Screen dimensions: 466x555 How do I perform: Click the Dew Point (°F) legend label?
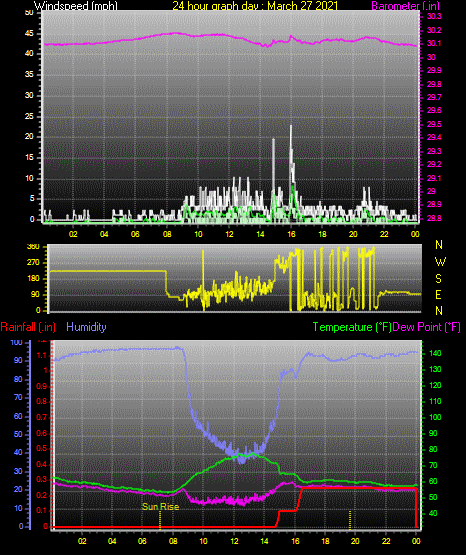427,327
